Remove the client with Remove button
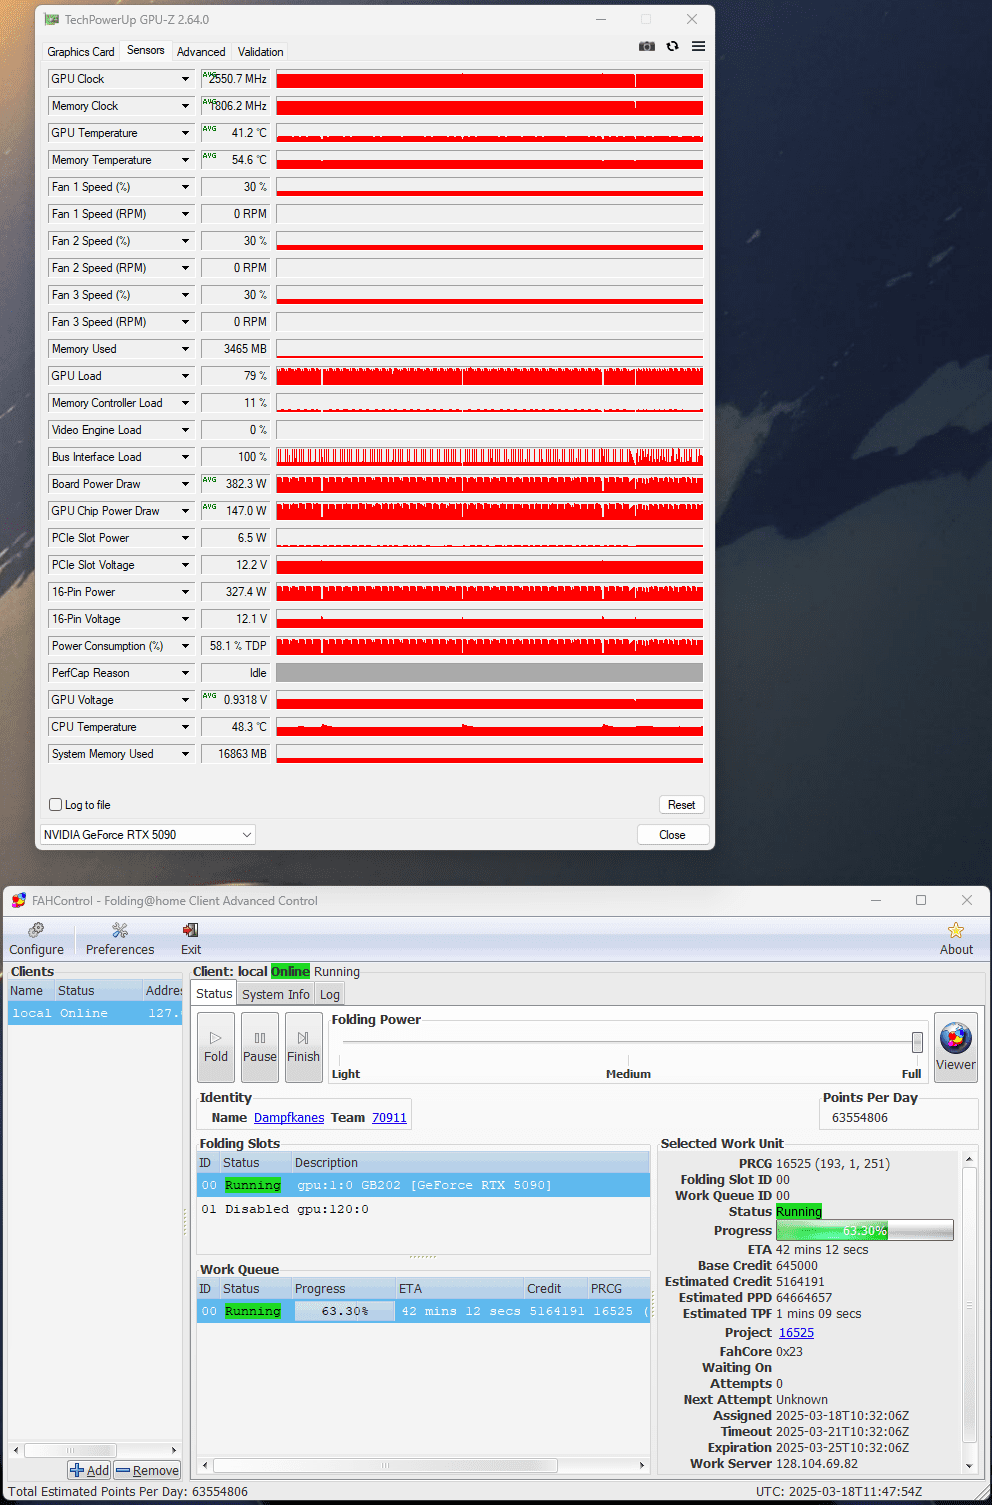Viewport: 992px width, 1505px height. pyautogui.click(x=147, y=1470)
